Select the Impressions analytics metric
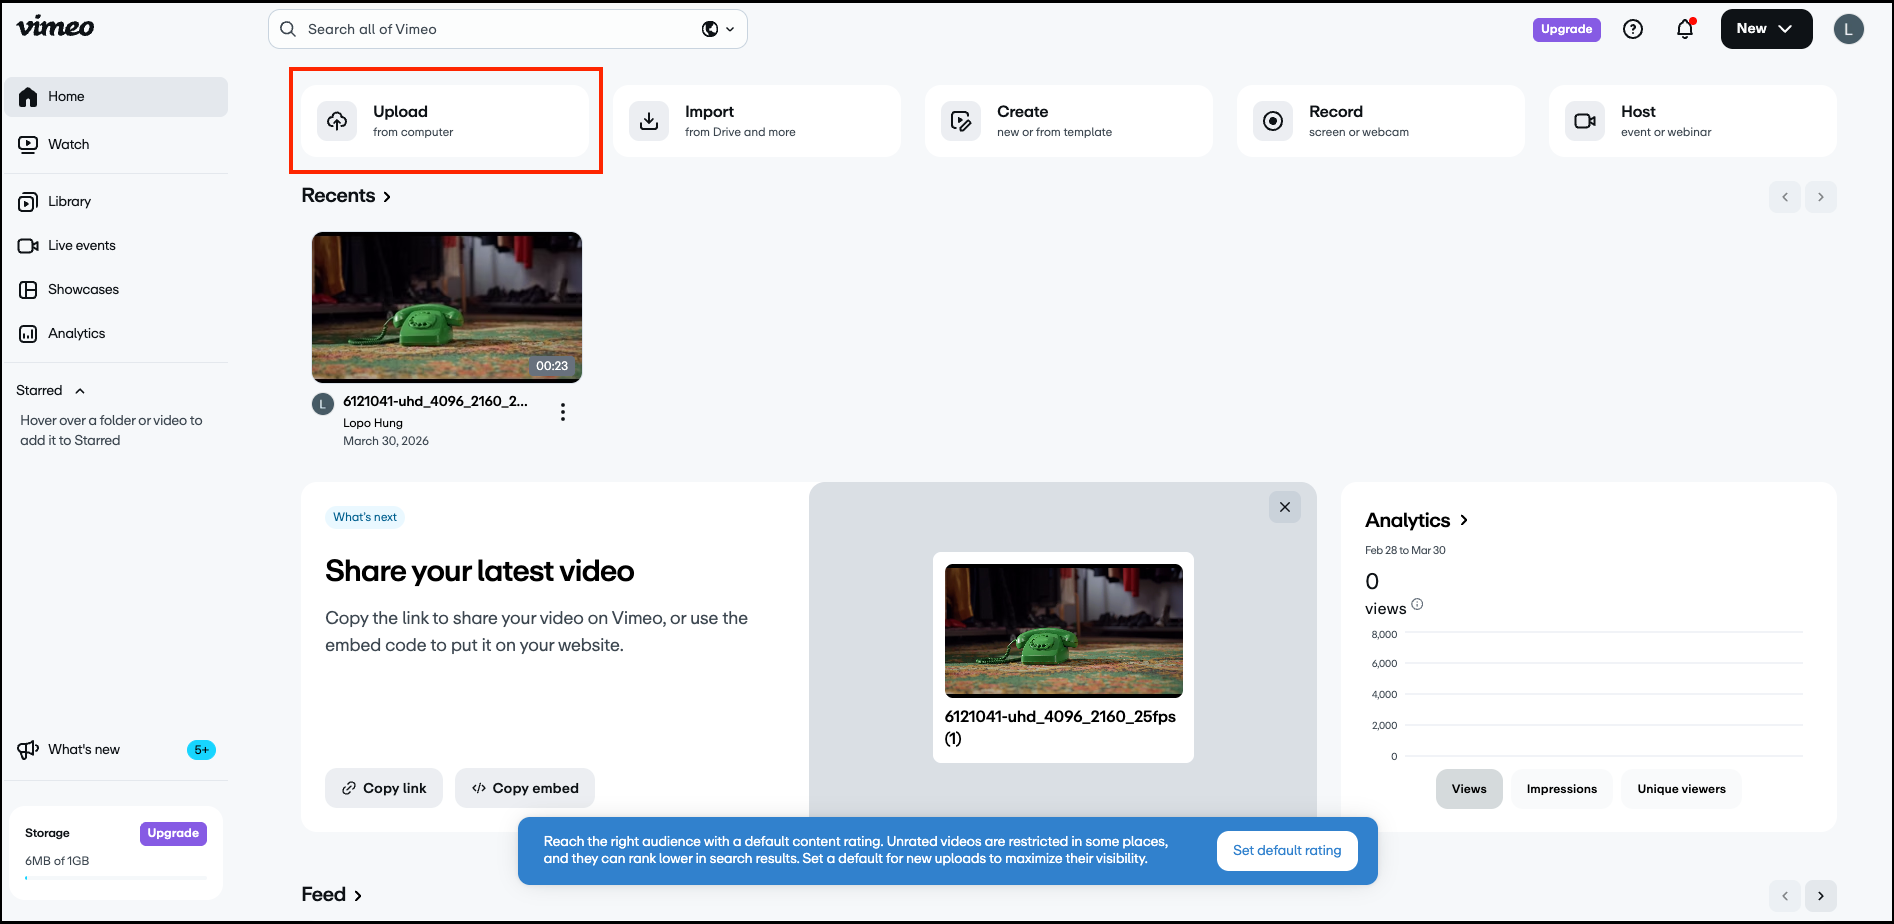The width and height of the screenshot is (1894, 924). click(x=1561, y=789)
